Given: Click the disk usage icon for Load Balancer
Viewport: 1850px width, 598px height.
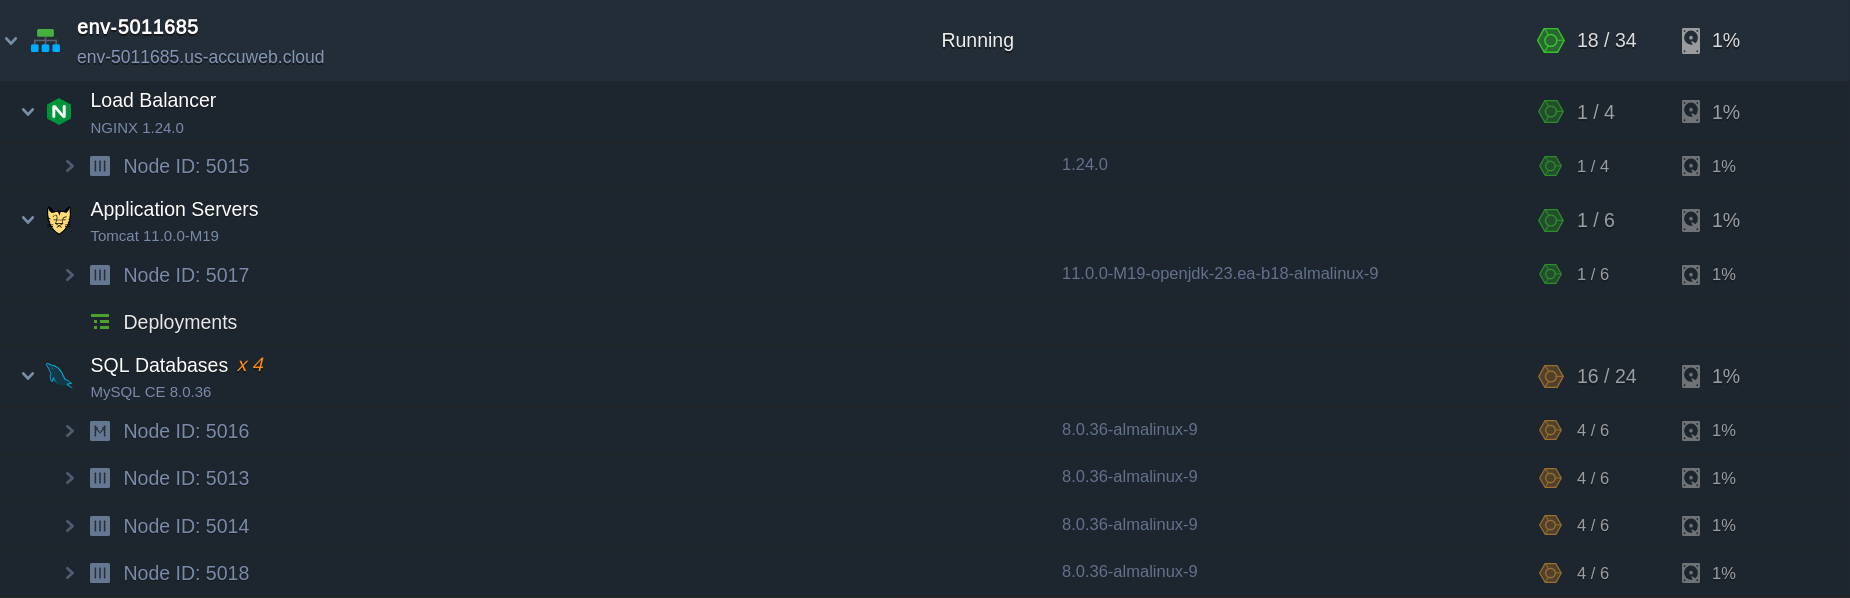Looking at the screenshot, I should point(1690,112).
